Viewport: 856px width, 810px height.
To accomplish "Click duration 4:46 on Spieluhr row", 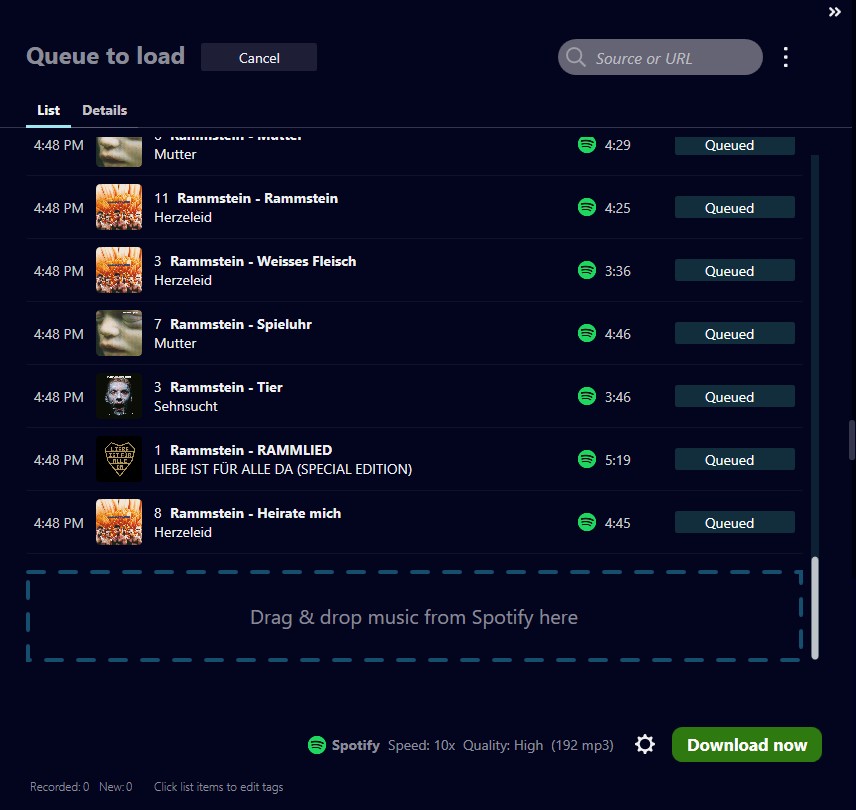I will (x=617, y=334).
